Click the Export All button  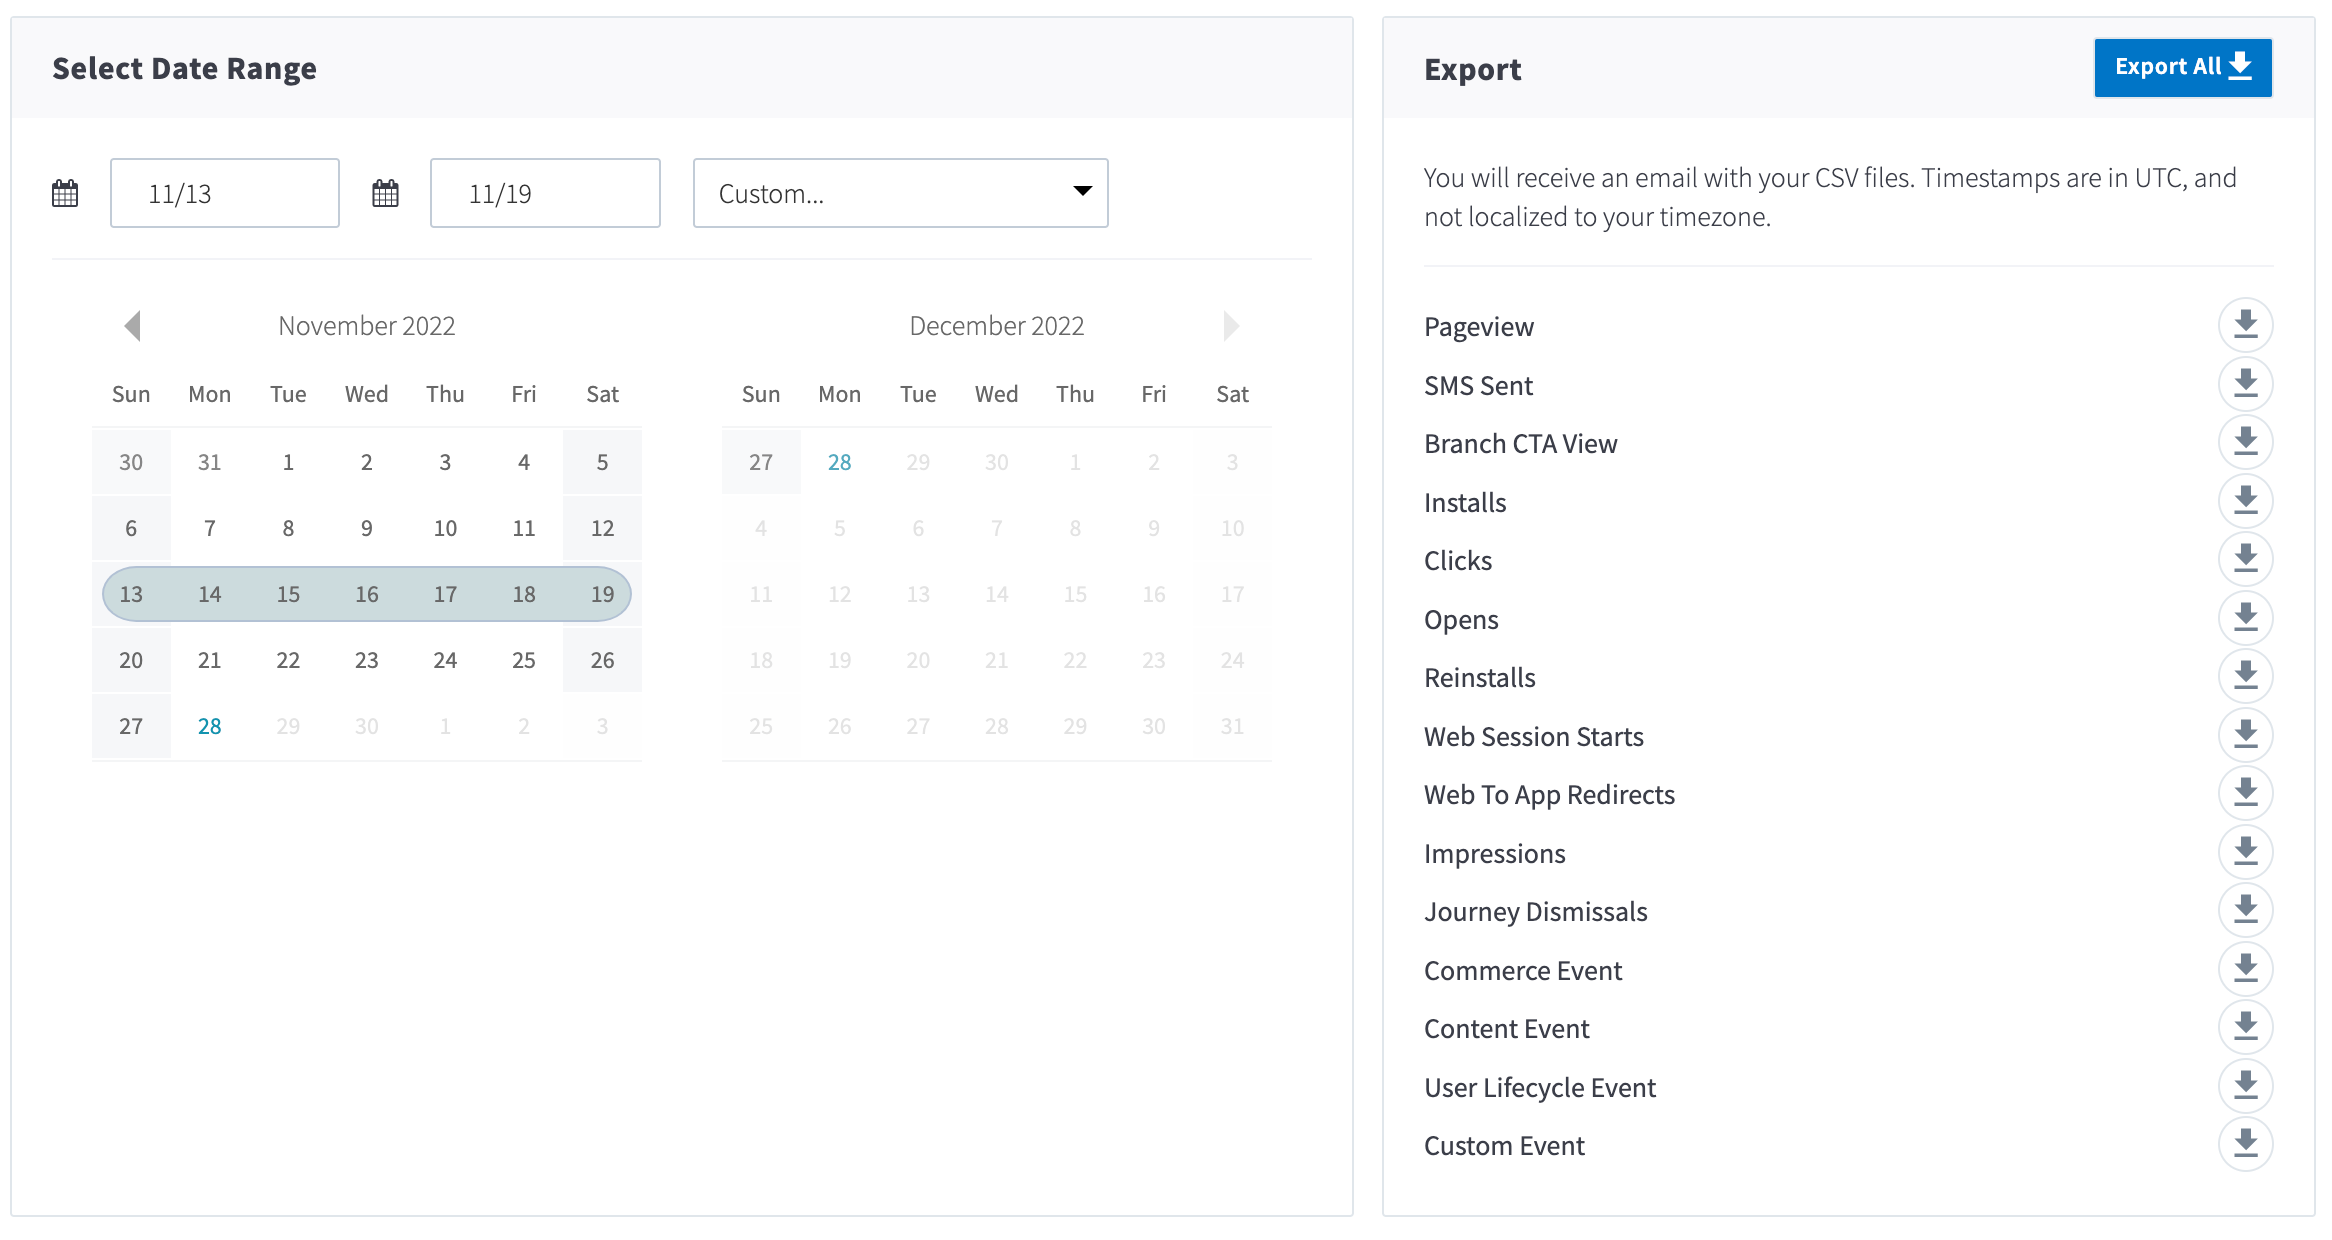(2182, 68)
